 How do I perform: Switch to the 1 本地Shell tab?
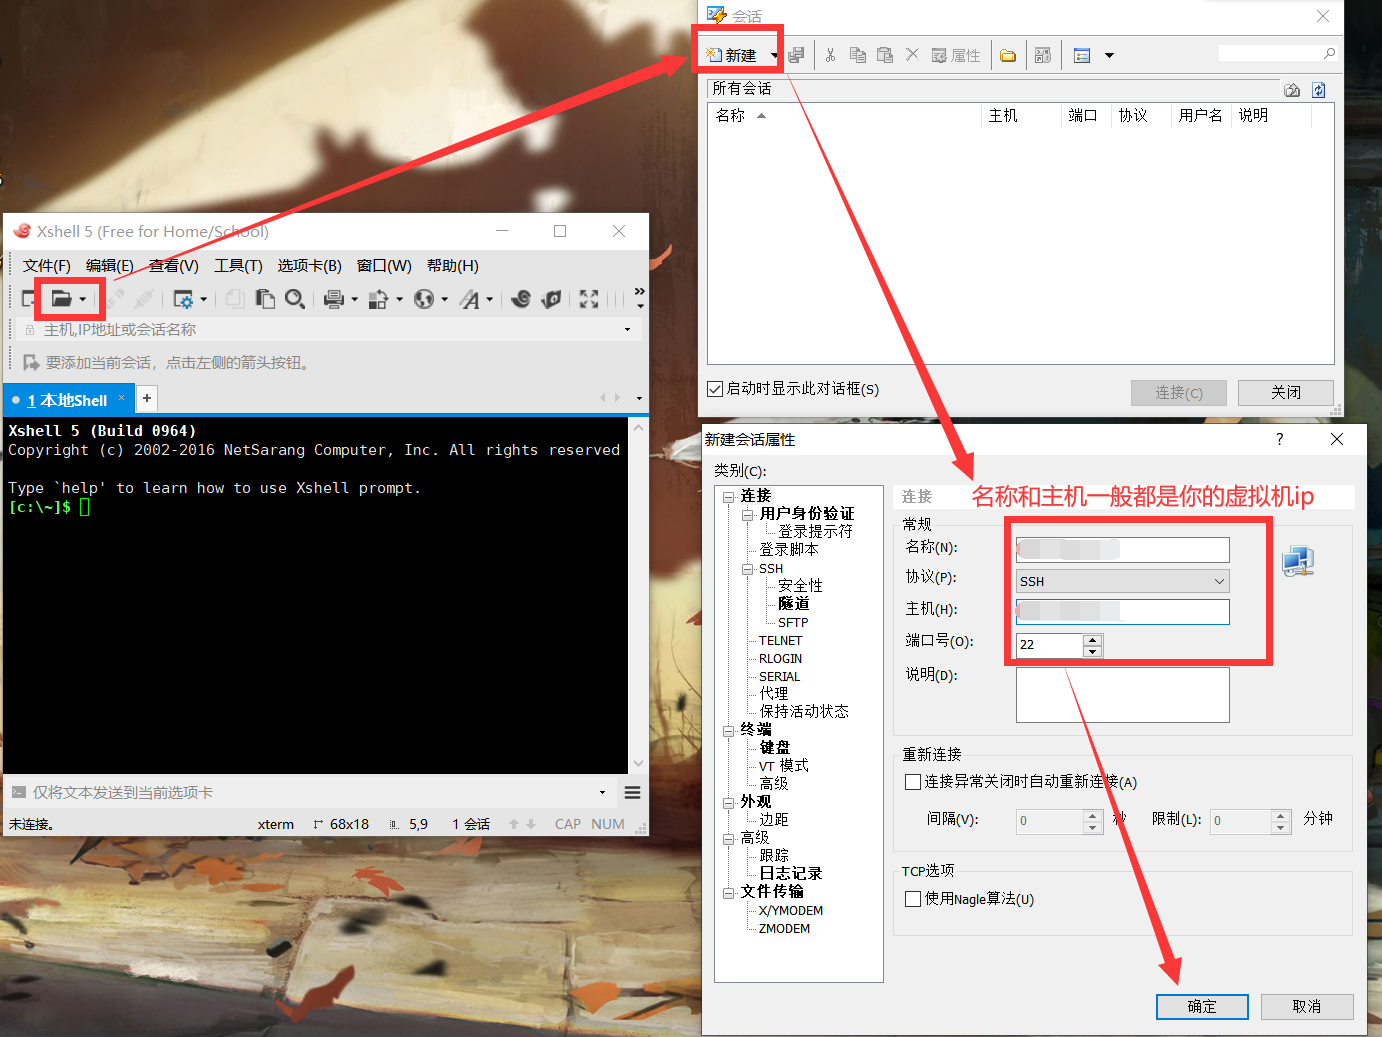pyautogui.click(x=67, y=400)
